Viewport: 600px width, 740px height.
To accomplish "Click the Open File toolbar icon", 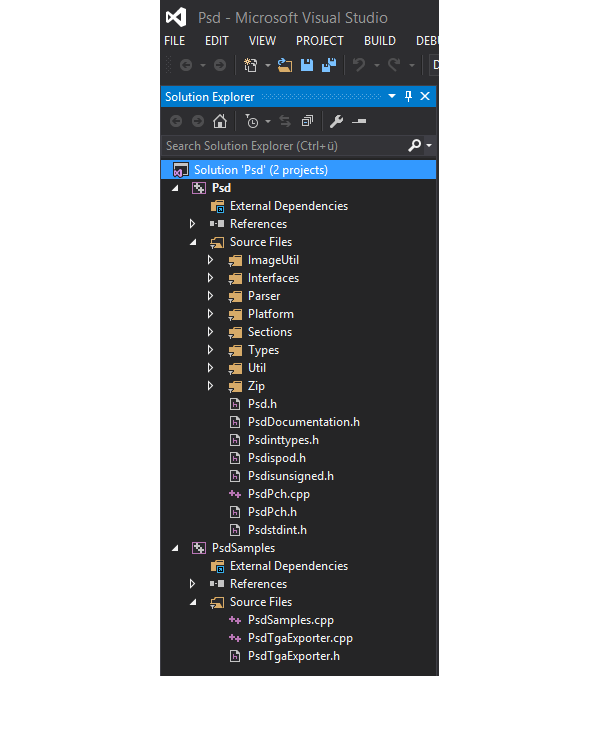I will click(285, 65).
